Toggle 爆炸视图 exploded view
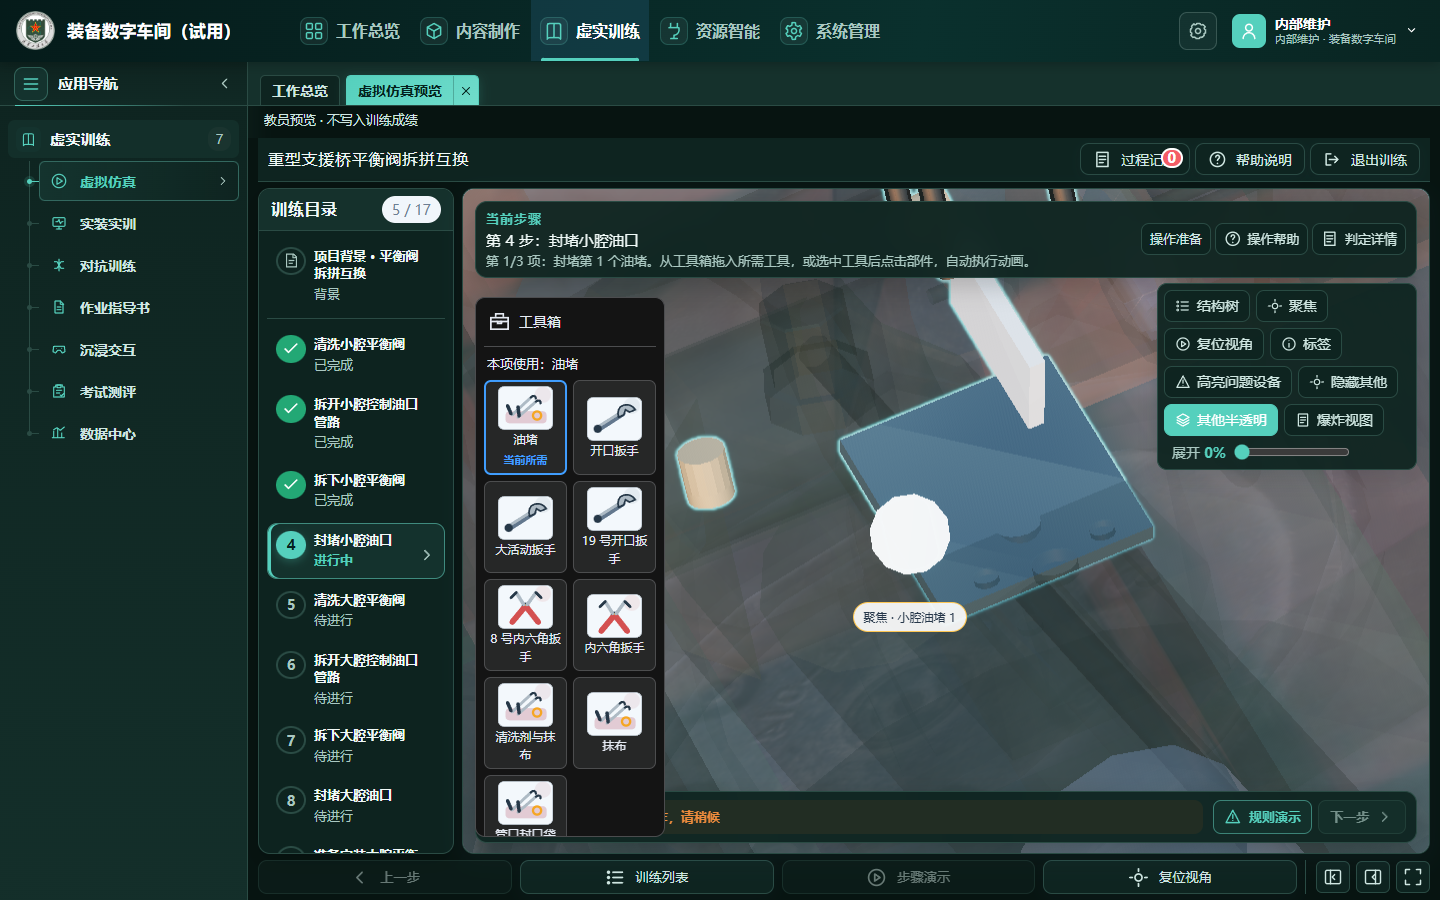Image resolution: width=1440 pixels, height=900 pixels. 1334,420
